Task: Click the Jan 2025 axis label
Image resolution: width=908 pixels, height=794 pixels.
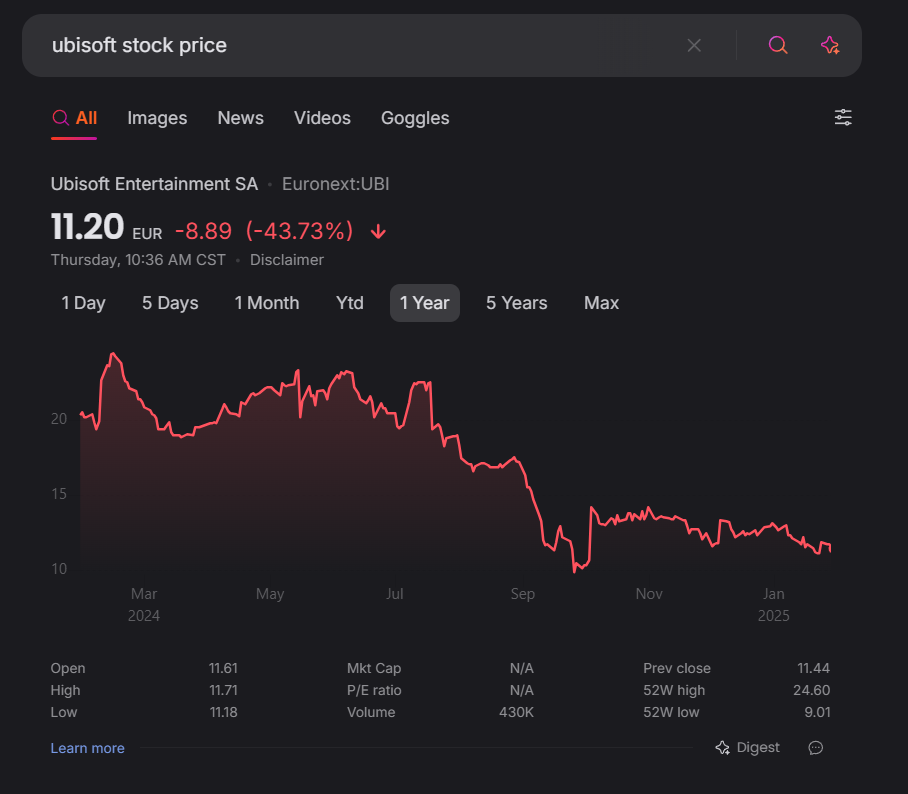Action: tap(774, 605)
